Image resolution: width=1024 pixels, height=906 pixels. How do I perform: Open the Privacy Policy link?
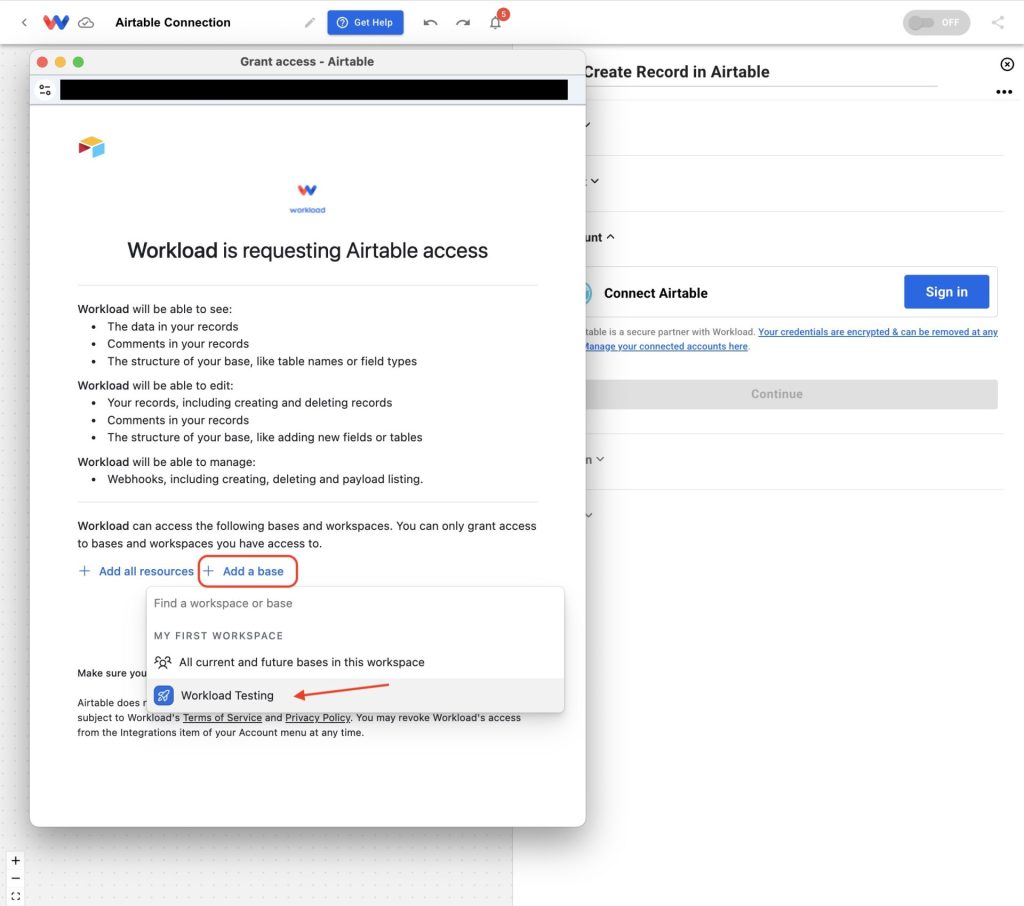click(317, 717)
